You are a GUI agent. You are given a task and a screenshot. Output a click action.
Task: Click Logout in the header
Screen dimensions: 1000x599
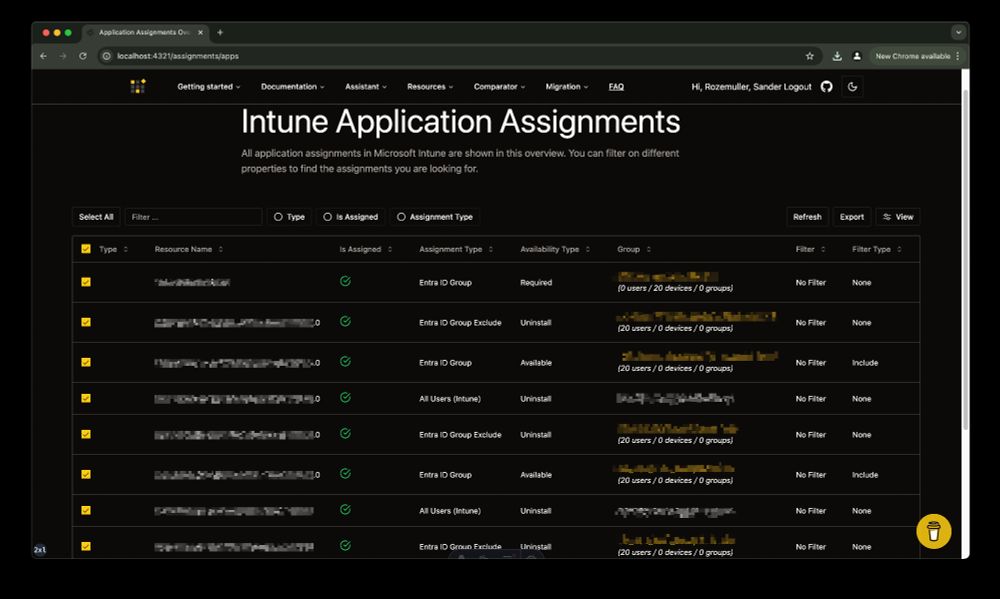click(797, 87)
